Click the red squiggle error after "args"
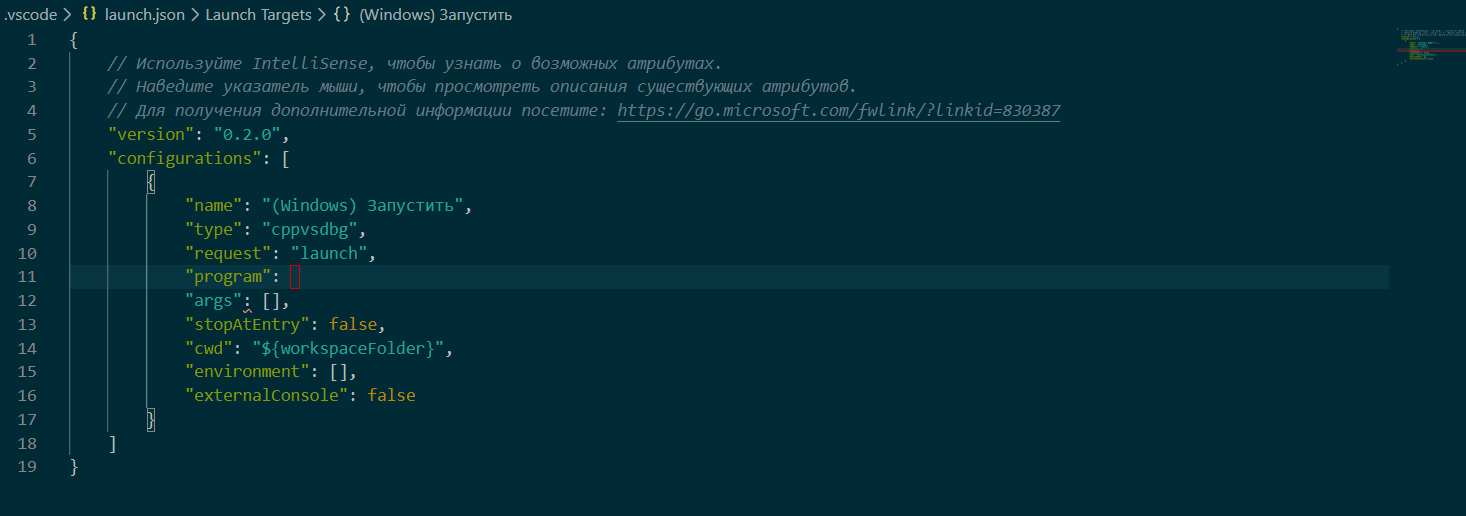 pos(247,309)
